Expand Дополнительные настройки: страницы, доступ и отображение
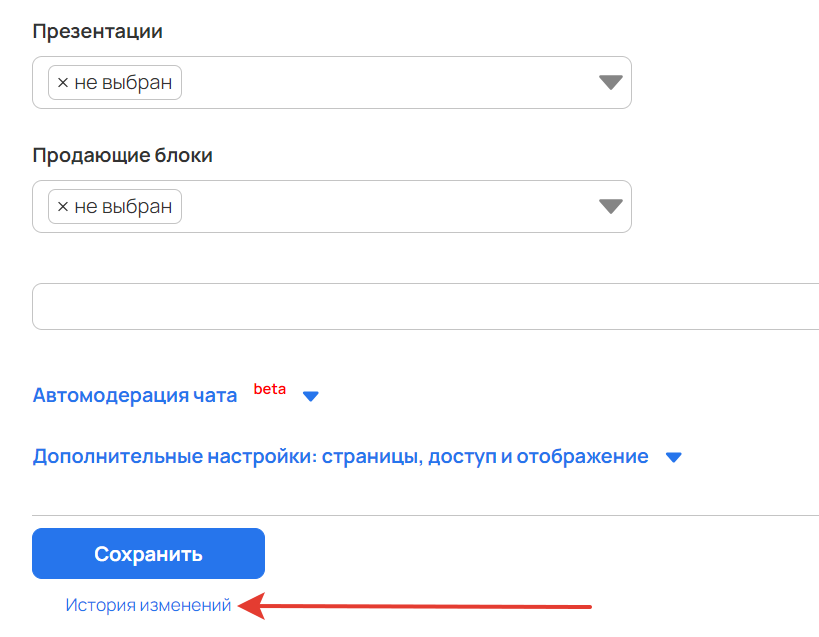The height and width of the screenshot is (637, 819). point(340,457)
